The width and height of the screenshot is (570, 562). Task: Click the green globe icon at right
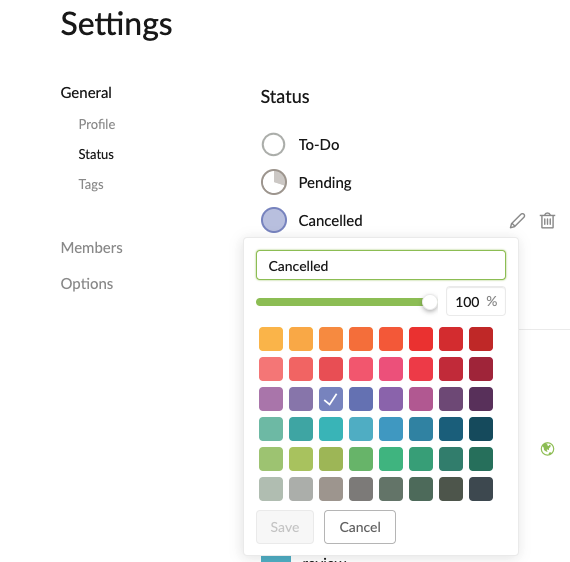(547, 449)
